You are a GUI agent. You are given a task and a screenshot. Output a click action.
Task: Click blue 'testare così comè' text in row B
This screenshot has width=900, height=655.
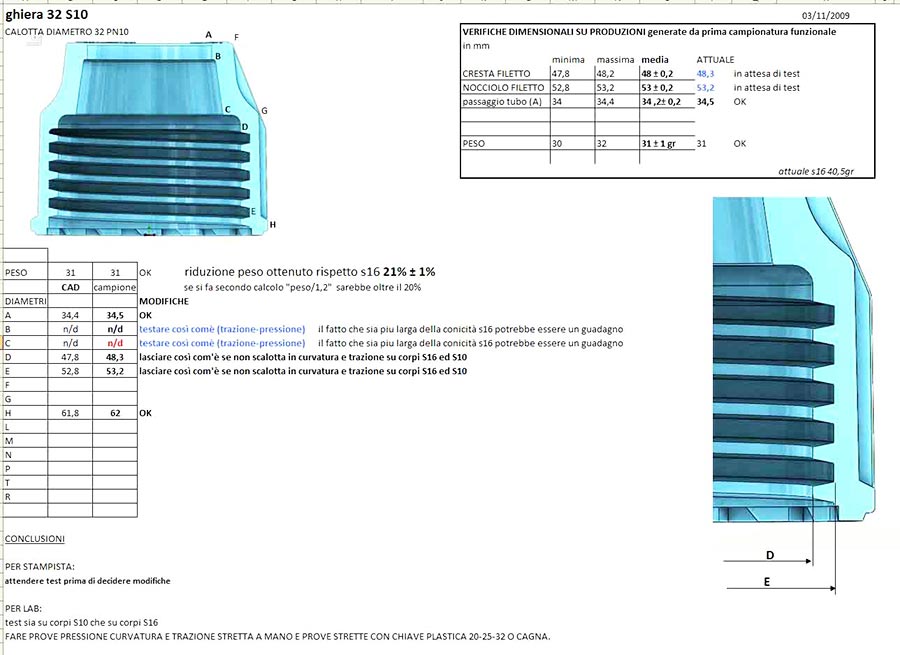[x=222, y=329]
